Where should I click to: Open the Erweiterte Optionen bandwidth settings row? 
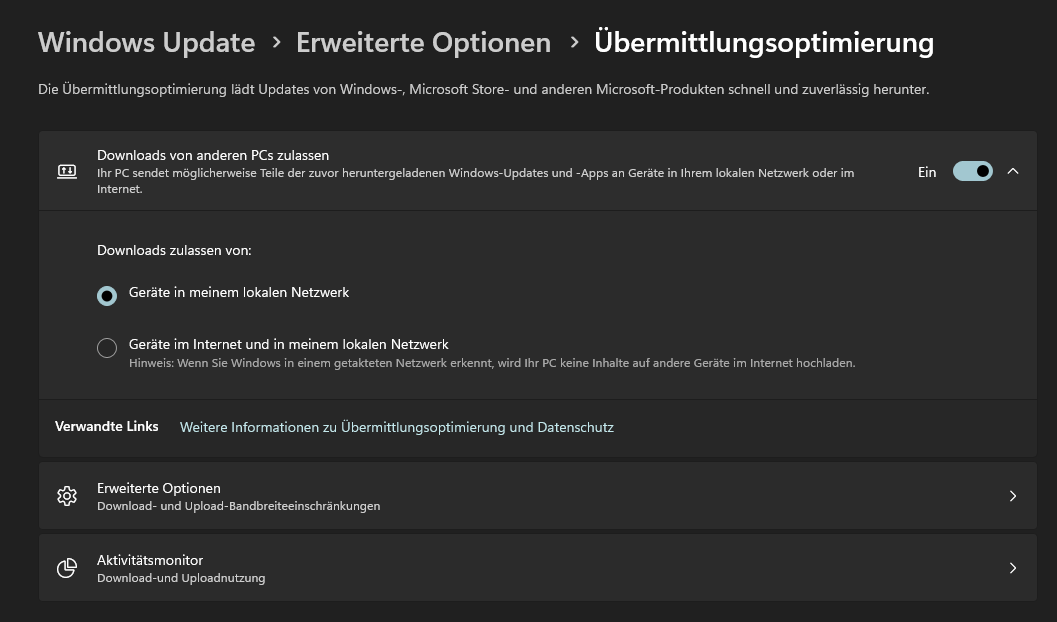point(537,496)
